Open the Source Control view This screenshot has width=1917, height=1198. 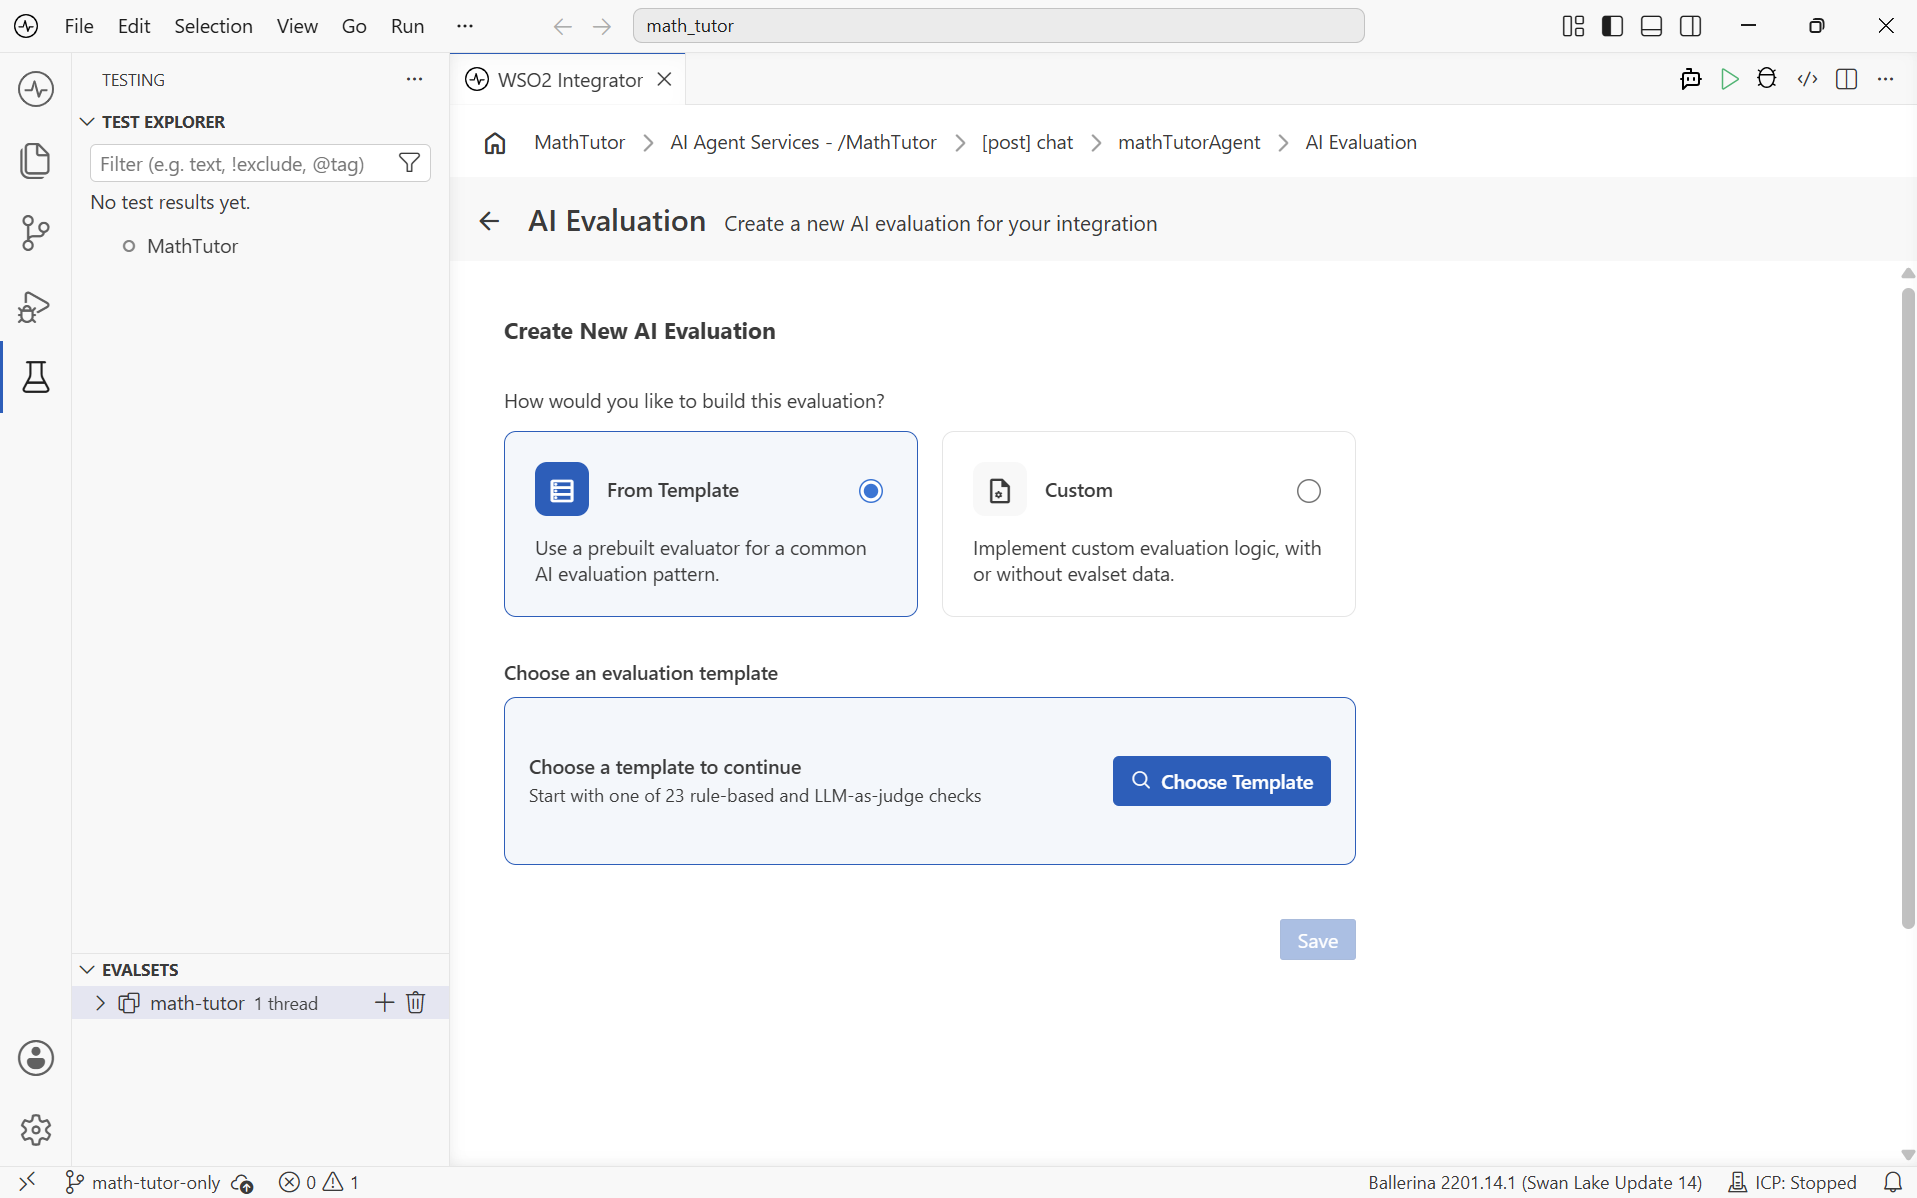click(x=36, y=233)
